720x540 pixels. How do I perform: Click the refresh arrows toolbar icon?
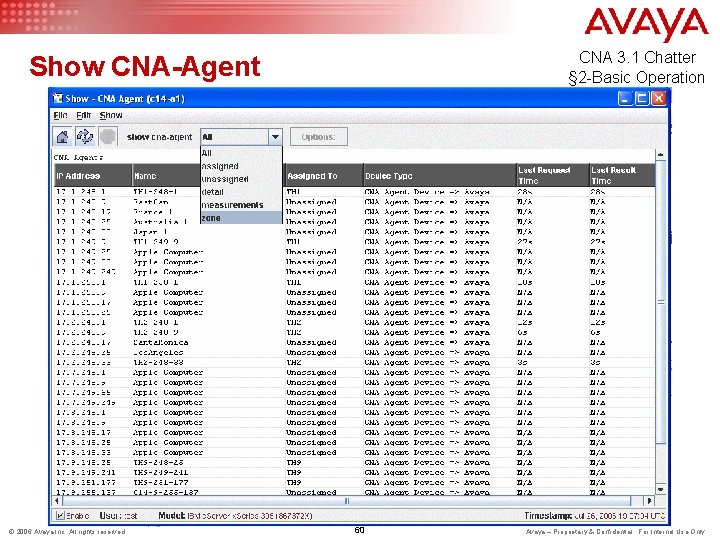point(85,136)
